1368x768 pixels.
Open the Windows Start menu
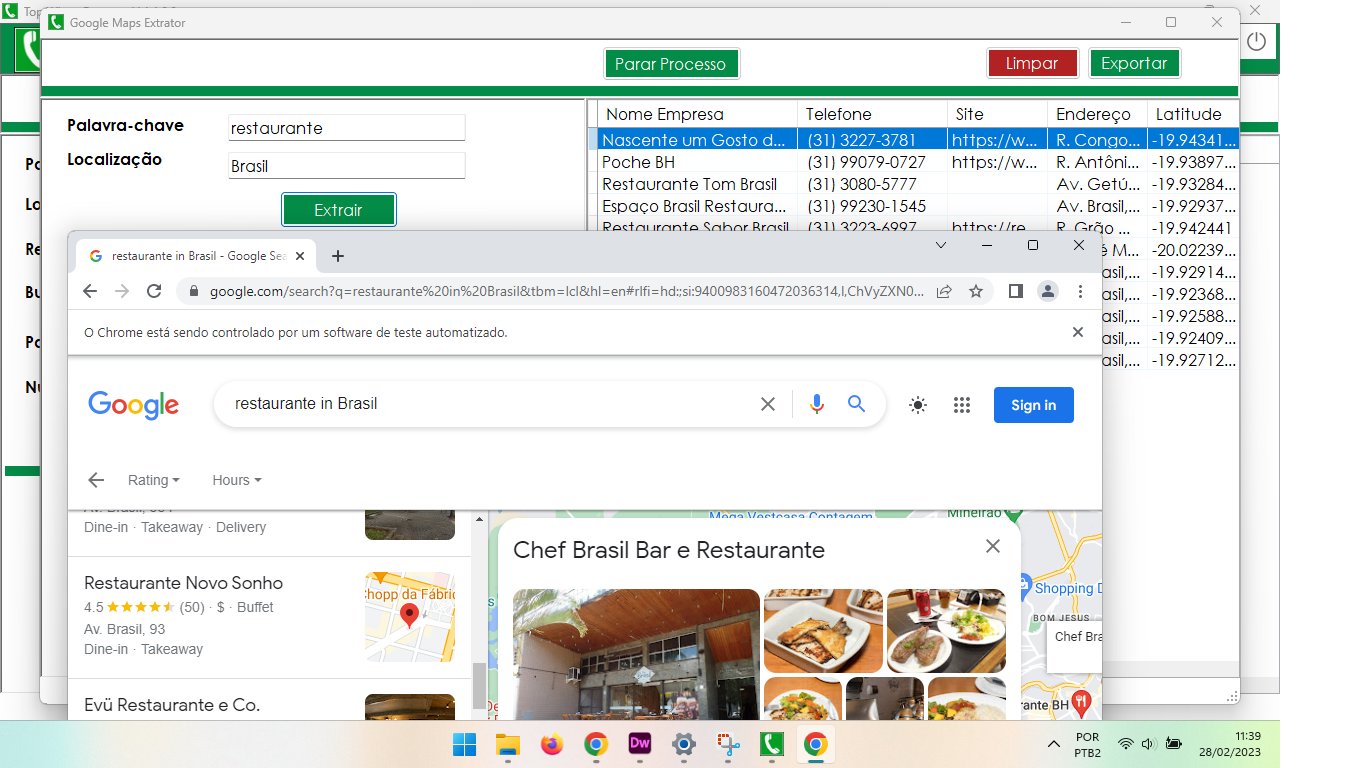(x=465, y=744)
